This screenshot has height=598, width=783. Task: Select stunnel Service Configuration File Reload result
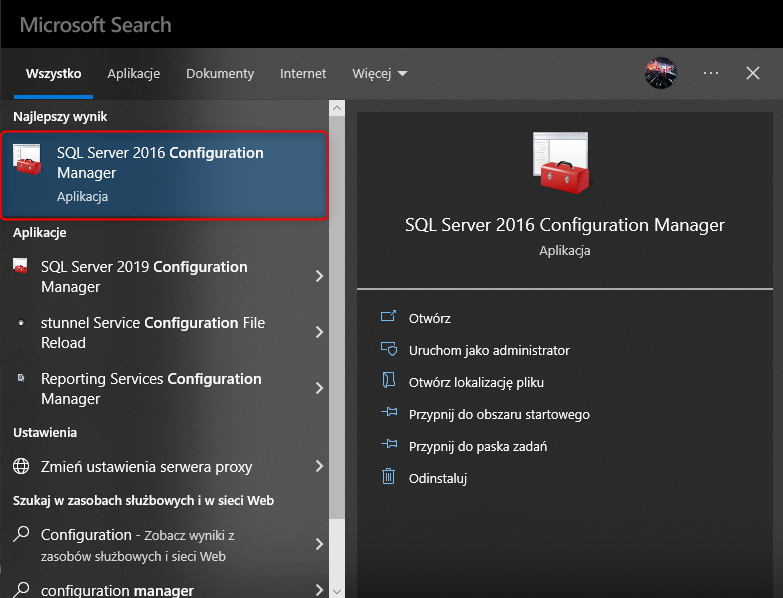coord(164,332)
